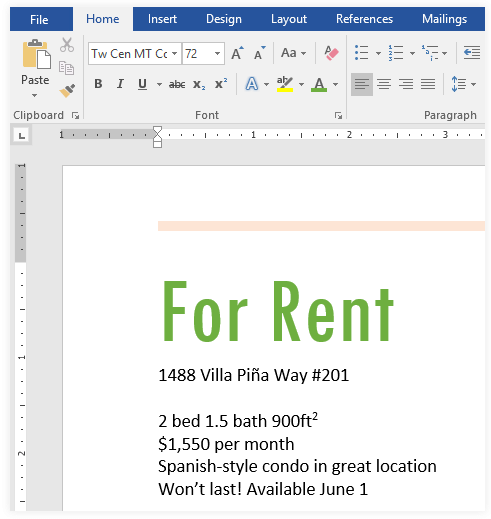Expand the Paste options arrow
The height and width of the screenshot is (519, 491).
(34, 96)
